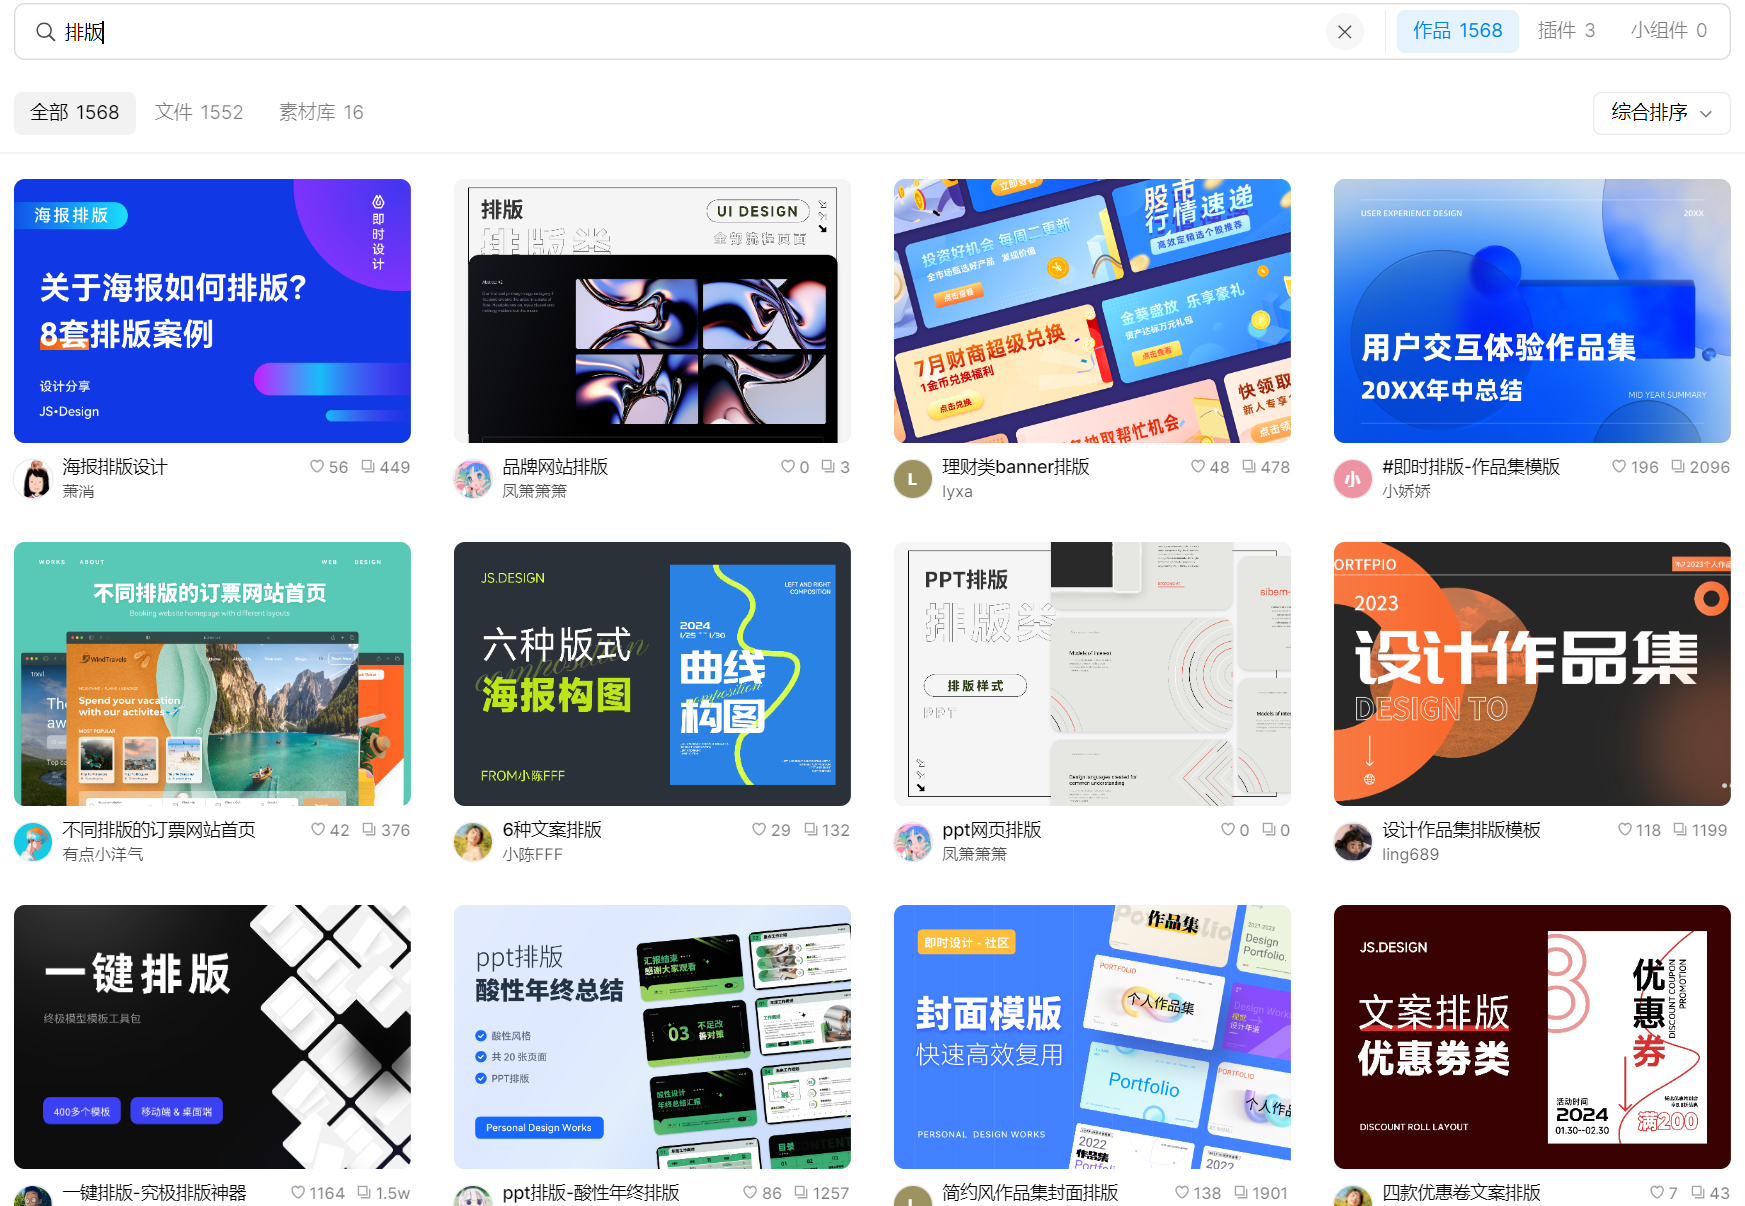Like 一键排版-究极排版神器 via heart icon

298,1193
